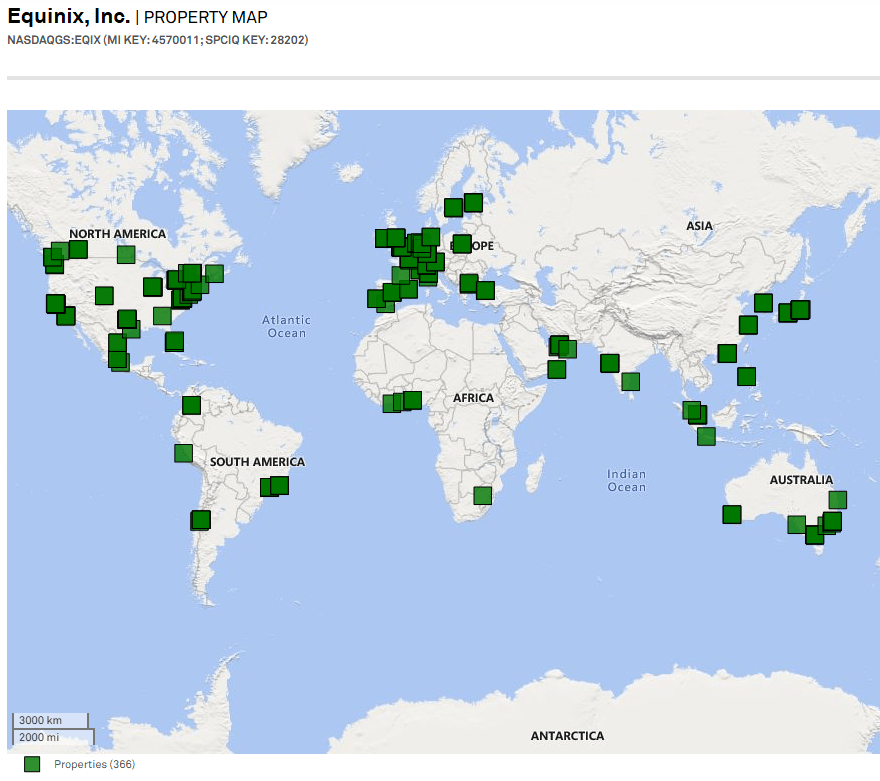880x781 pixels.
Task: Select the marker in southern India
Action: (630, 381)
